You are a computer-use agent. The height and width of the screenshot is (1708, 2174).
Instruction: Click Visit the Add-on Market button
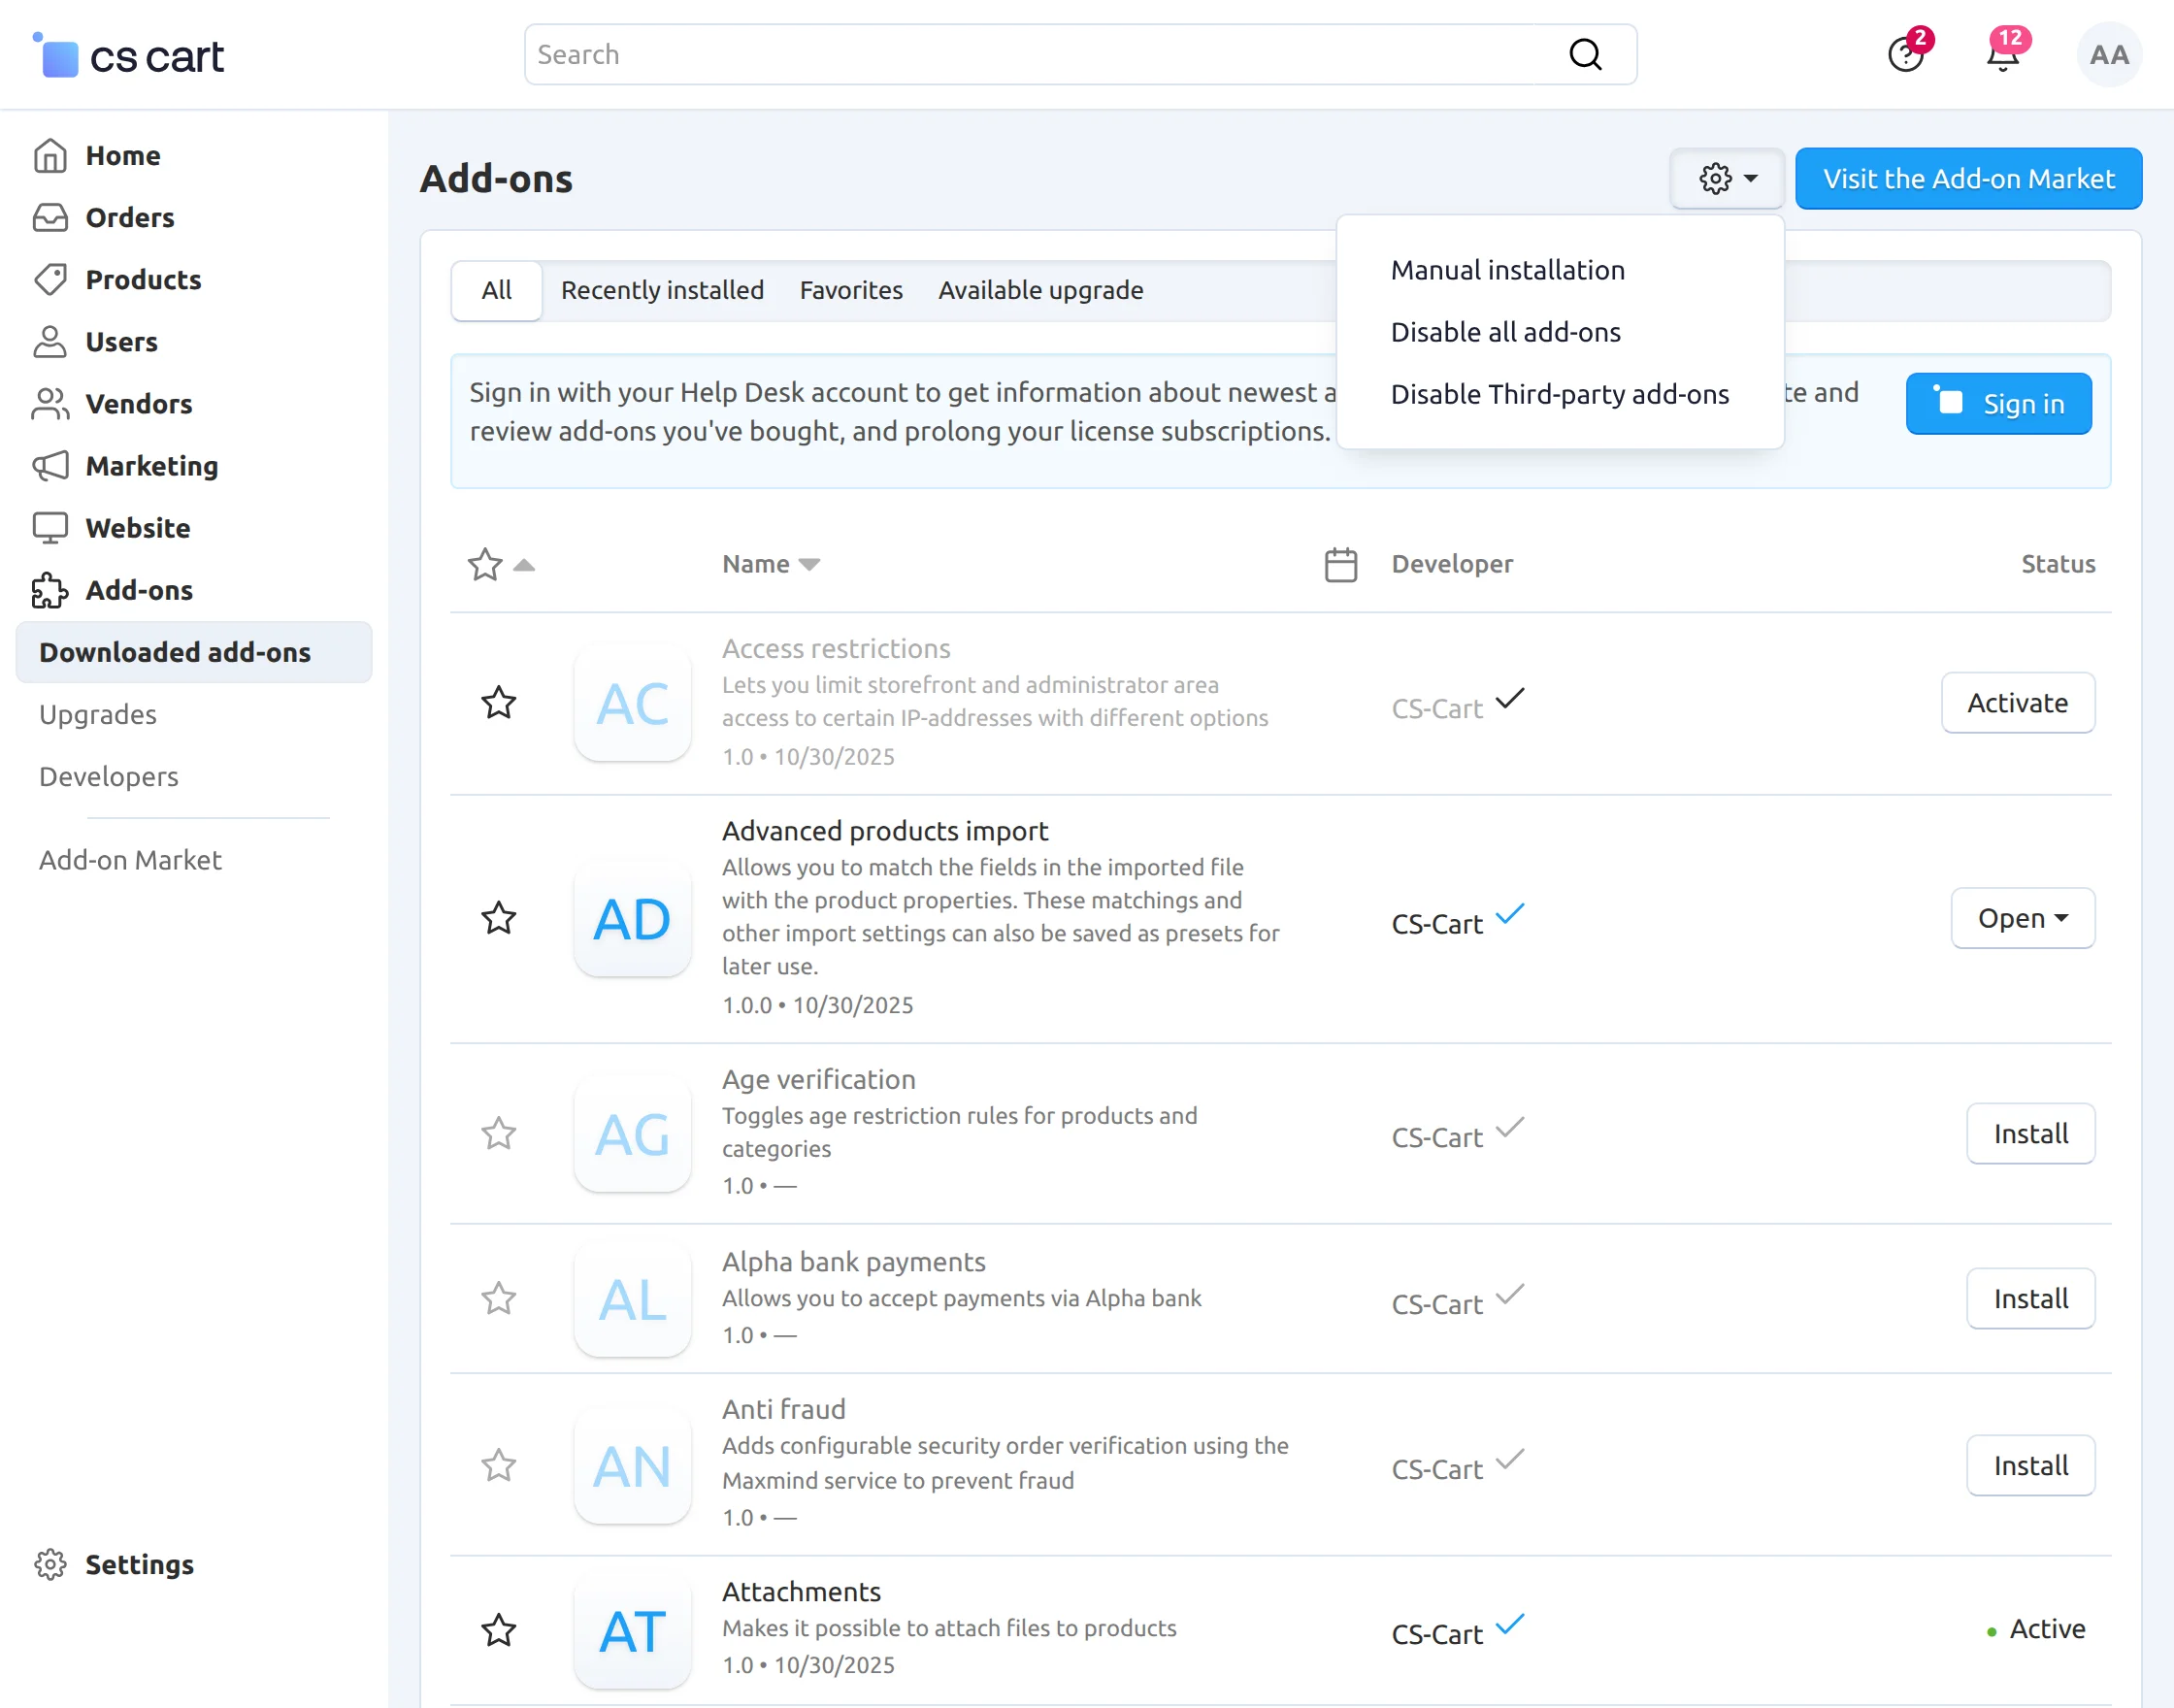1968,179
